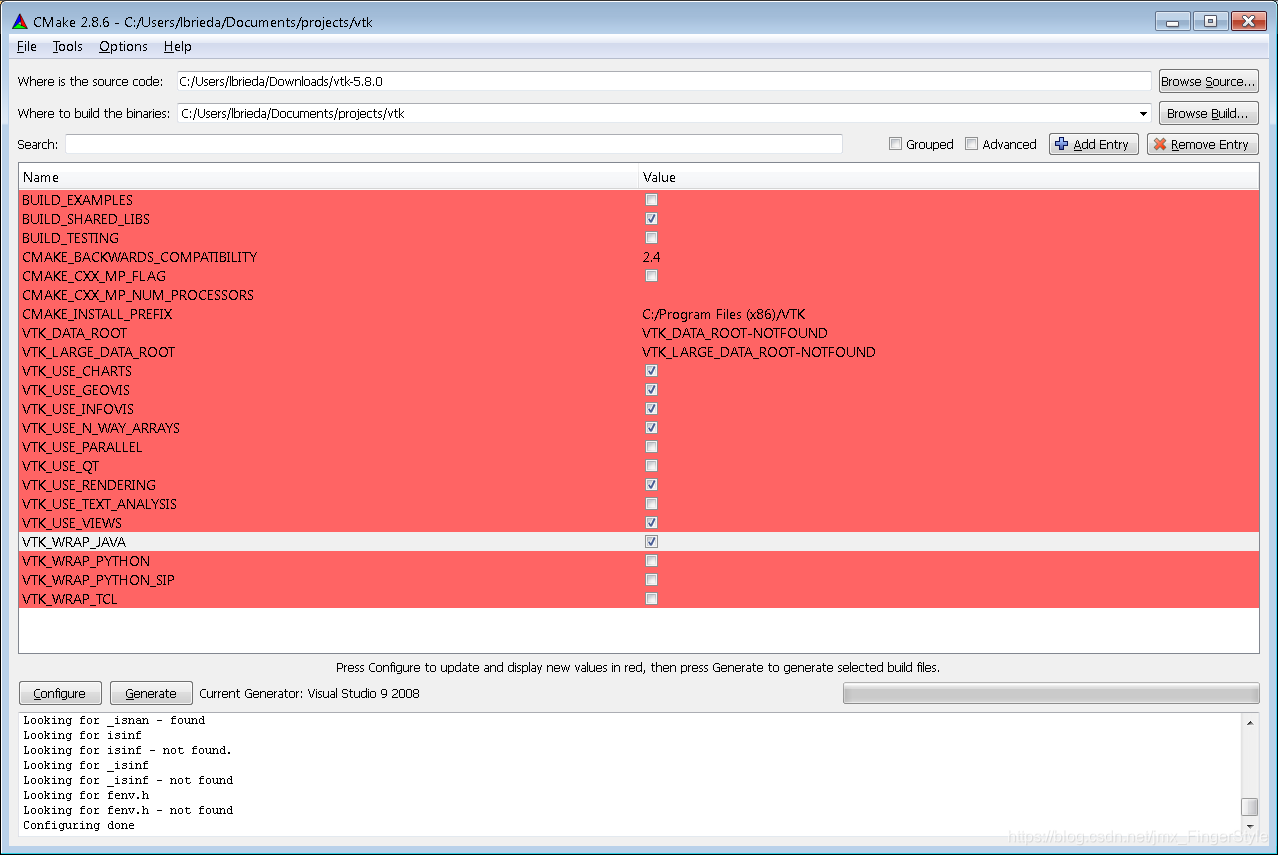Image resolution: width=1278 pixels, height=855 pixels.
Task: Toggle the VTK_USE_PARALLEL checkbox
Action: coord(651,447)
